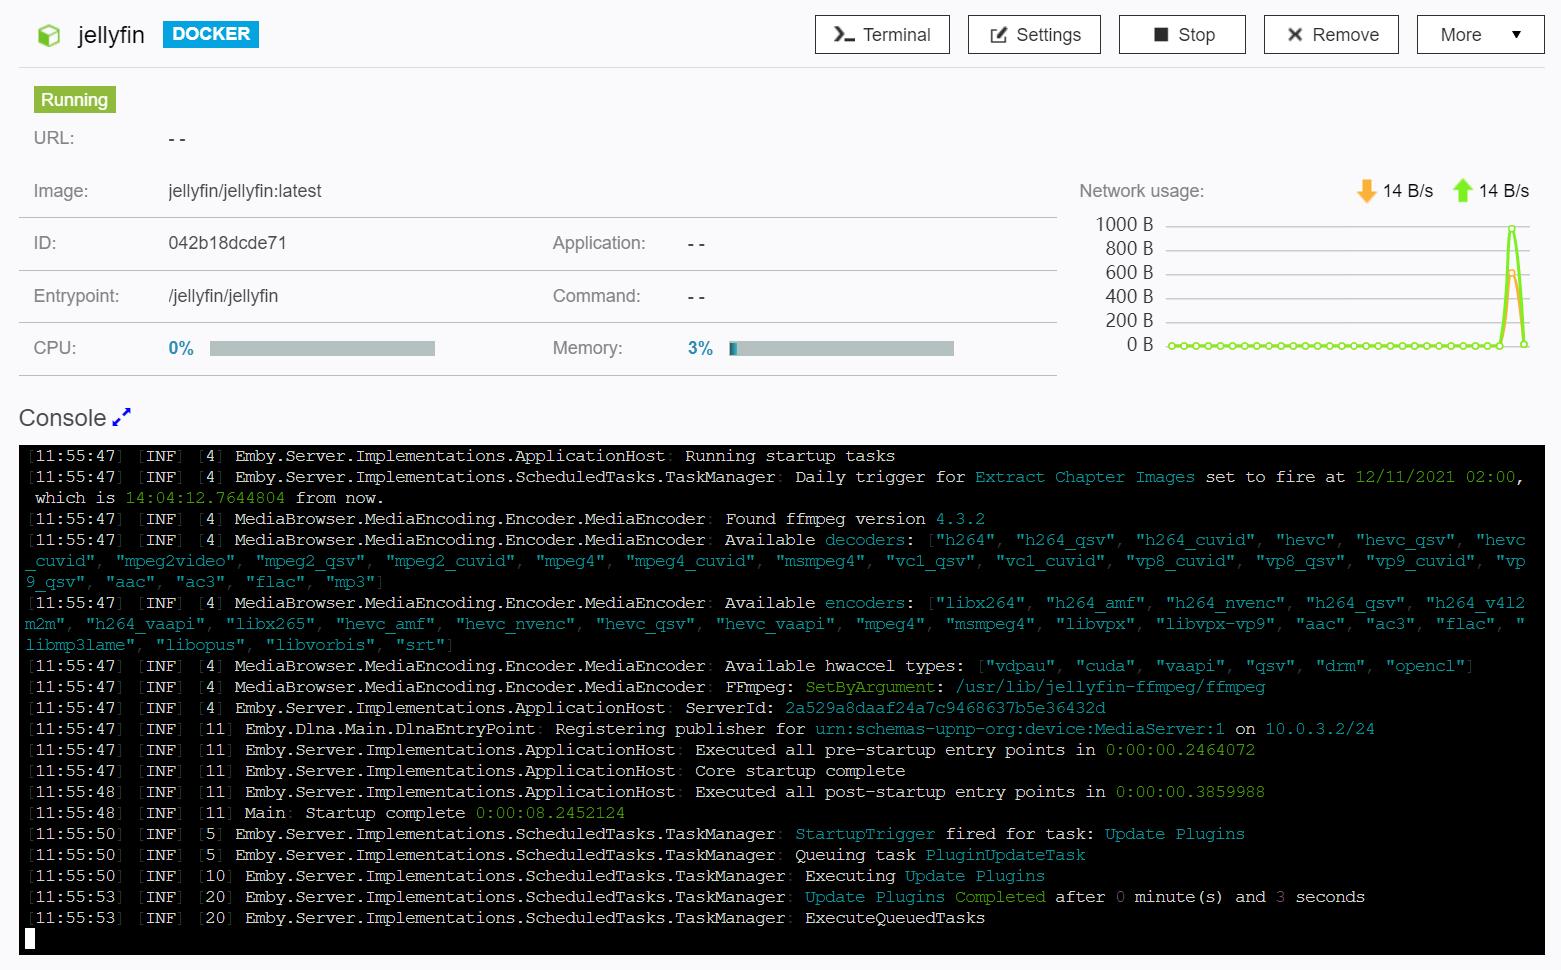This screenshot has height=970, width=1561.
Task: Stop the jellyfin container
Action: (1182, 35)
